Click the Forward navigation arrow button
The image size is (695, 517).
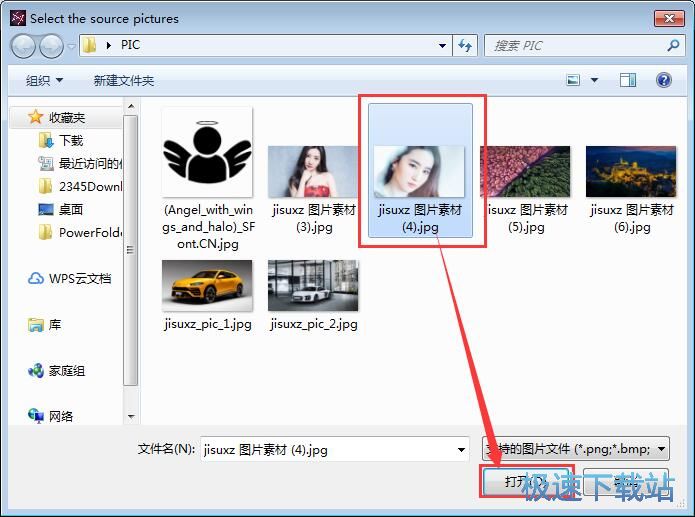pyautogui.click(x=51, y=46)
